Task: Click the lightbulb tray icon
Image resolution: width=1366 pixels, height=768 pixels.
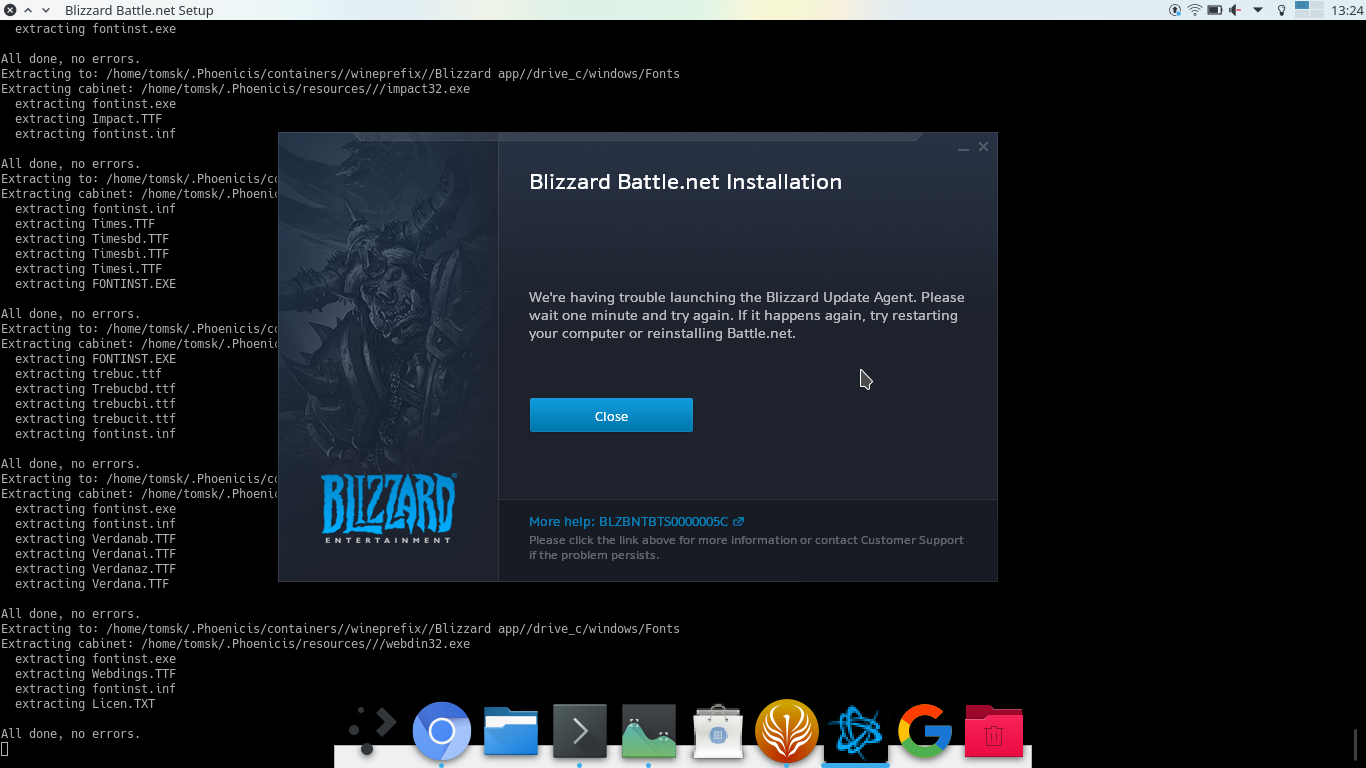Action: pyautogui.click(x=1282, y=10)
